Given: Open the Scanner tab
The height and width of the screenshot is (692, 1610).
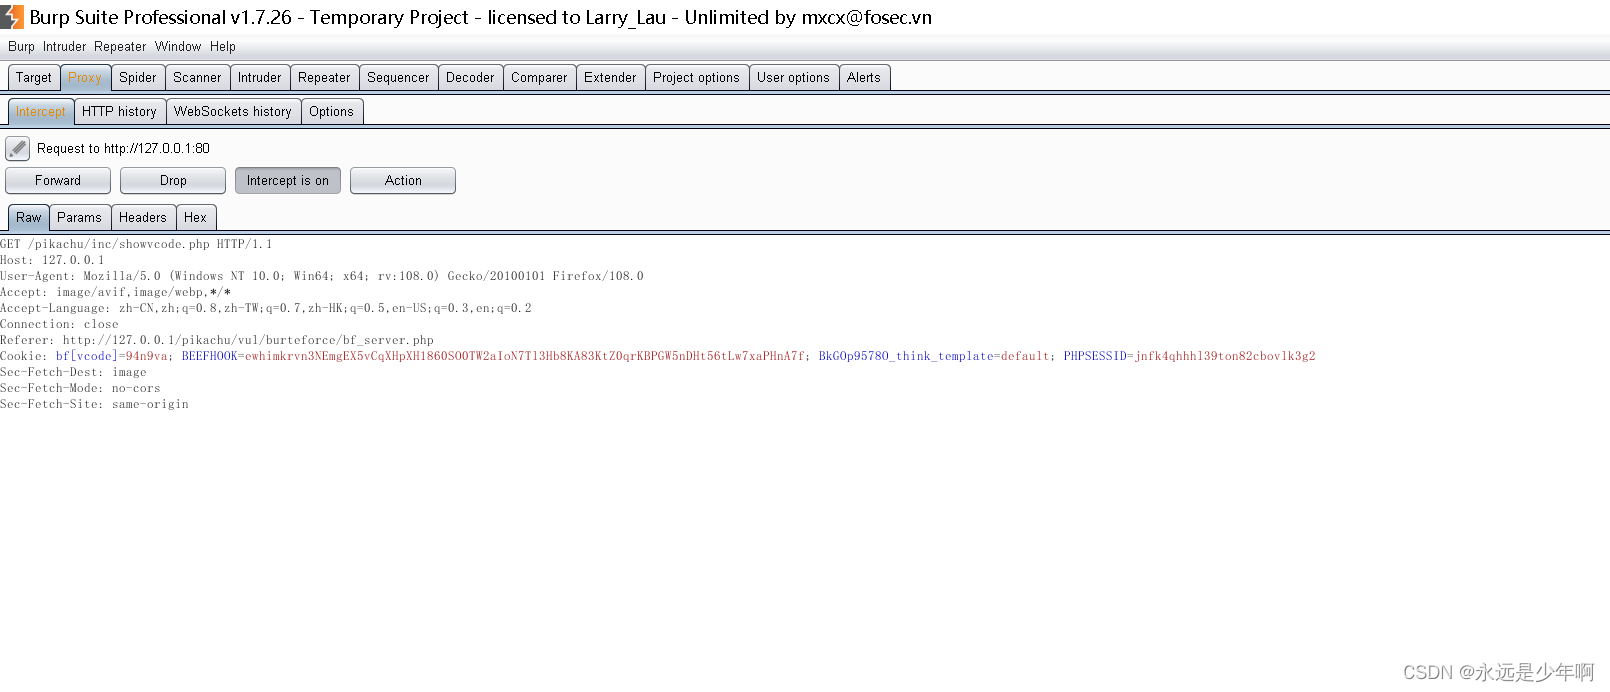Looking at the screenshot, I should pos(197,78).
